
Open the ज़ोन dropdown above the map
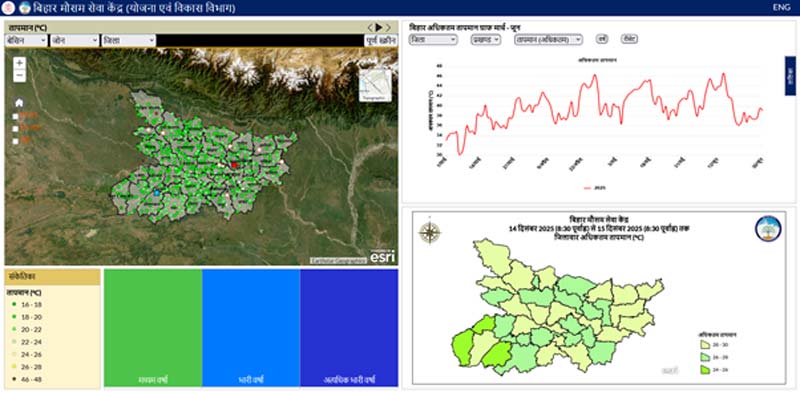tap(74, 40)
